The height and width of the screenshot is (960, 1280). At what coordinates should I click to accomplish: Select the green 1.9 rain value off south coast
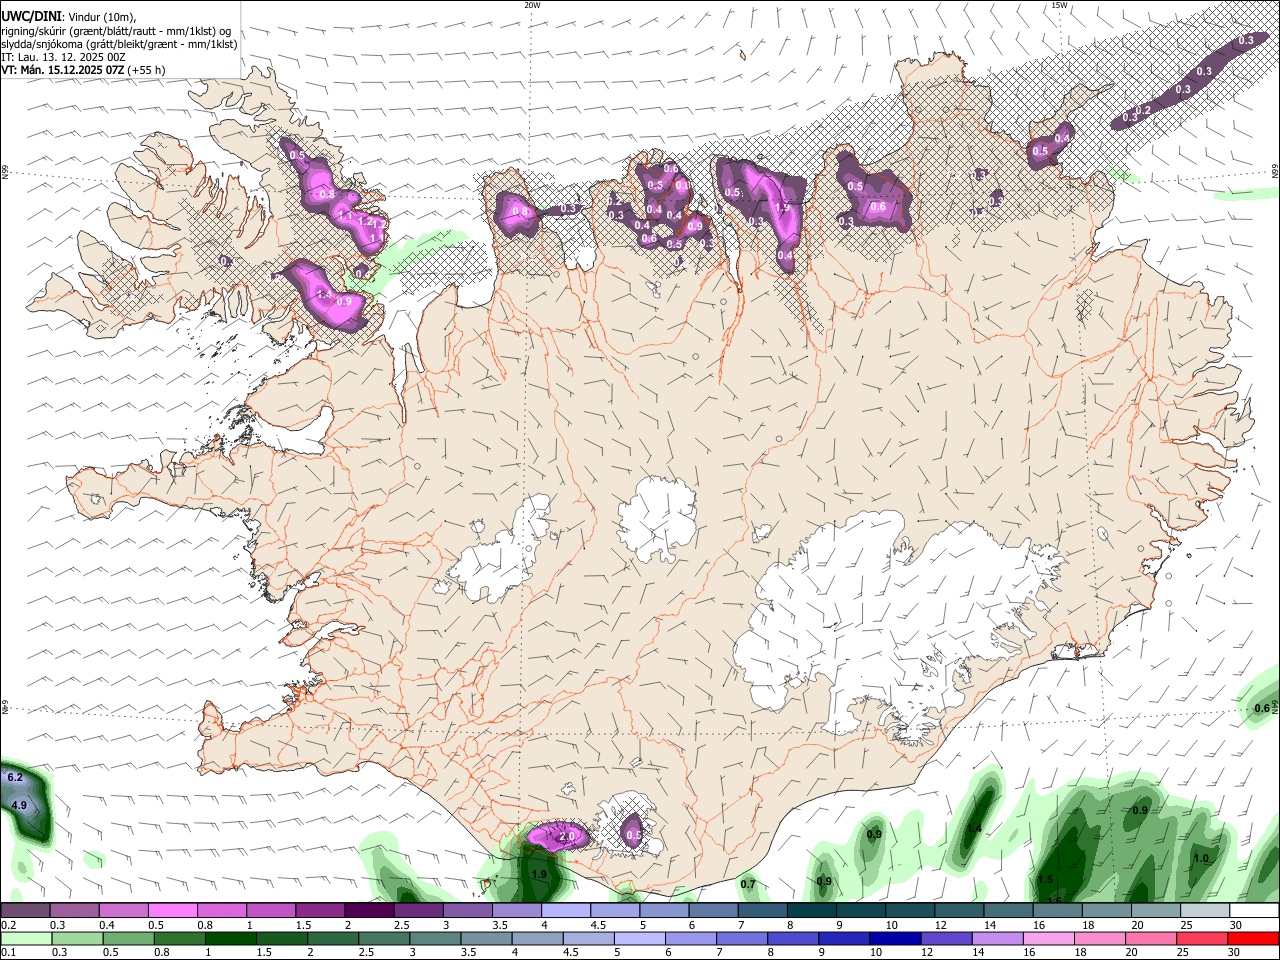click(539, 874)
